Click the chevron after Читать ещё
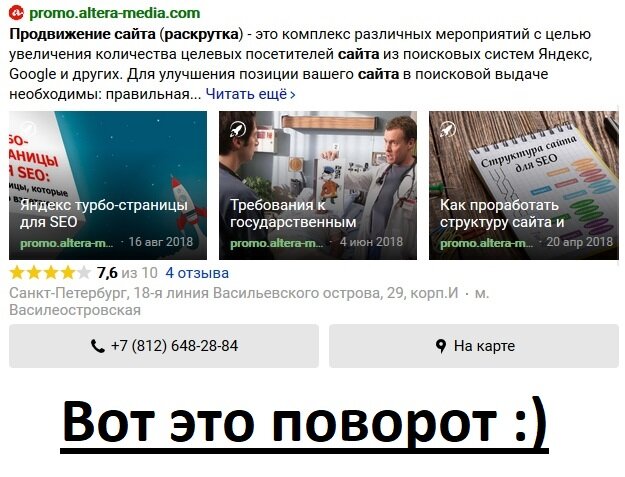This screenshot has width=625, height=477. coord(293,95)
